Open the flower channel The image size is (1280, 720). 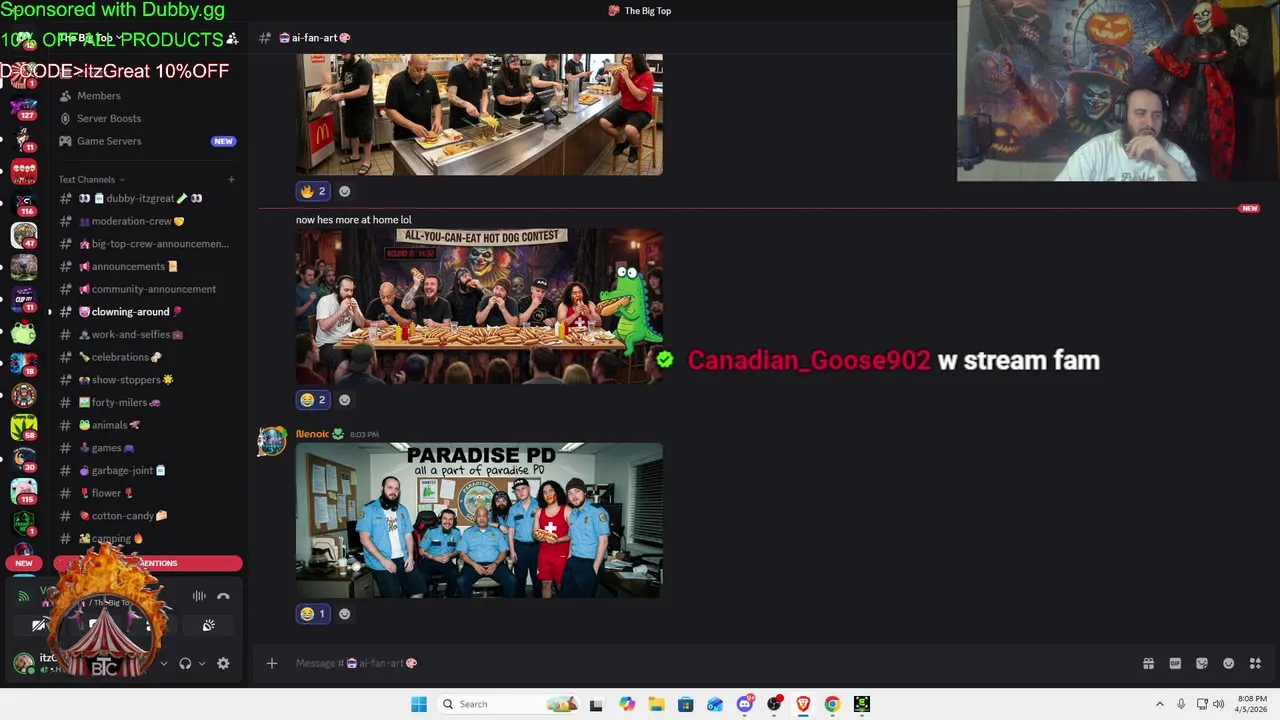coord(147,493)
